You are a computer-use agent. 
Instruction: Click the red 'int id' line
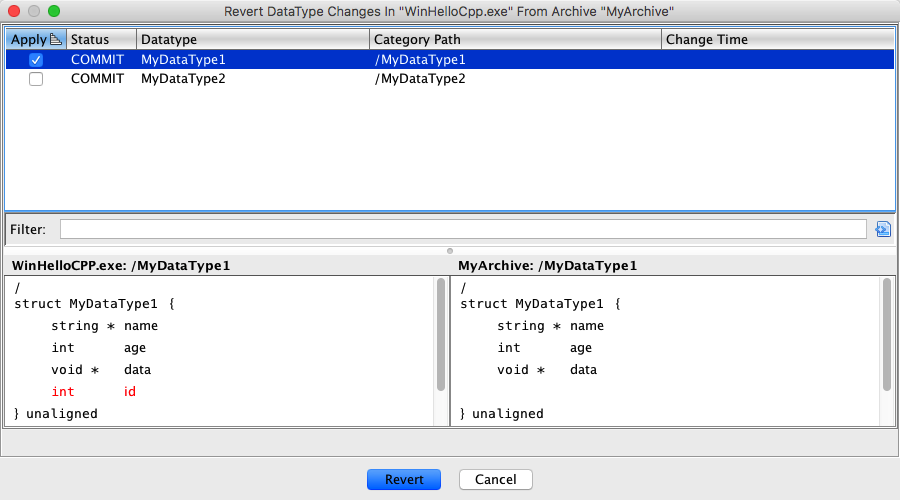[94, 392]
